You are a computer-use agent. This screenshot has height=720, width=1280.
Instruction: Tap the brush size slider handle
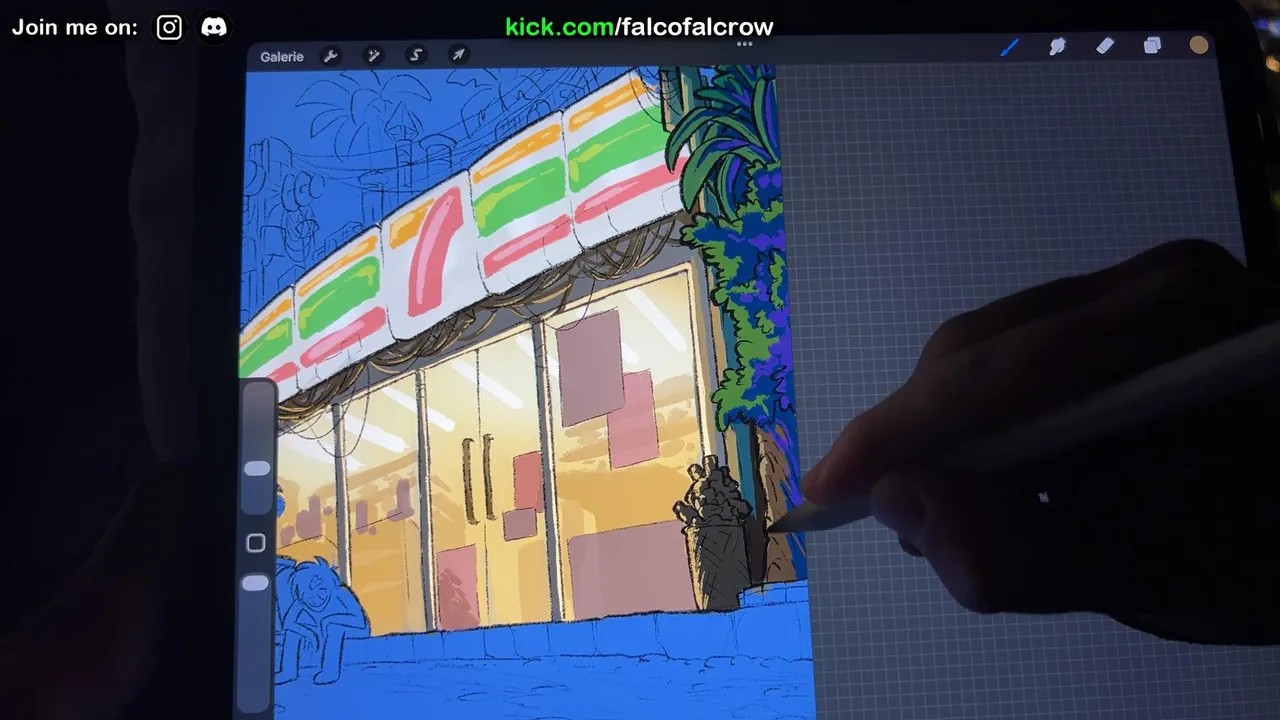257,468
